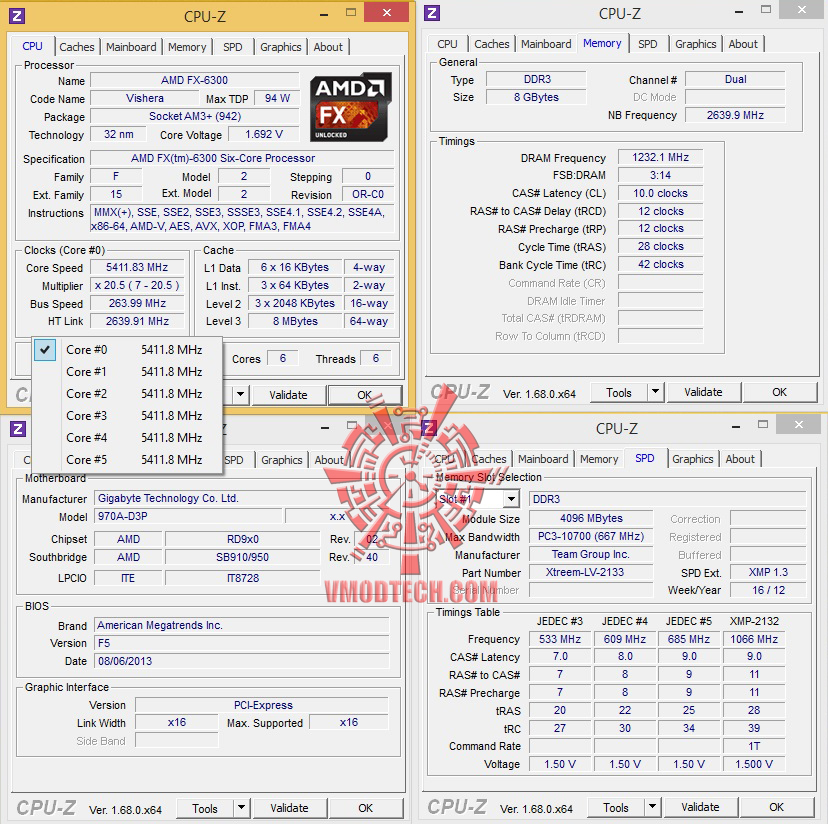The image size is (828, 824).
Task: Open Graphics tab in the SPD window
Action: coord(692,459)
